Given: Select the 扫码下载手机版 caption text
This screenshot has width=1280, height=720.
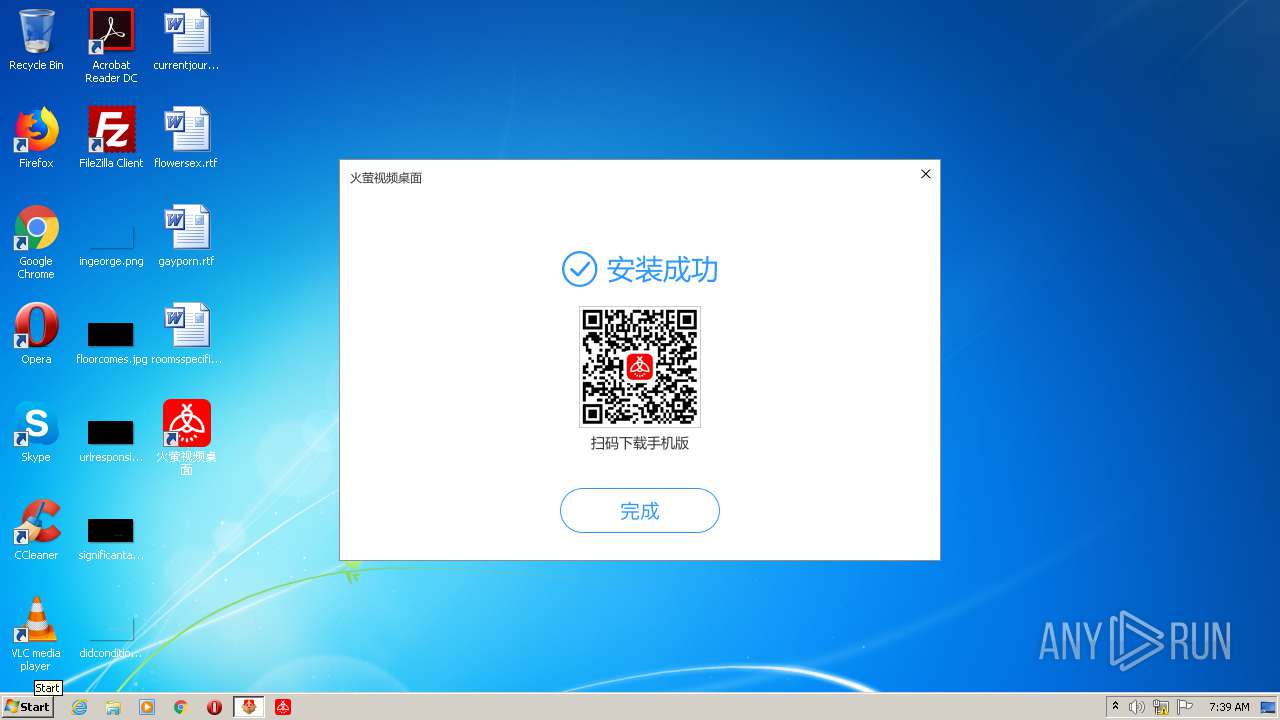Looking at the screenshot, I should pyautogui.click(x=640, y=443).
